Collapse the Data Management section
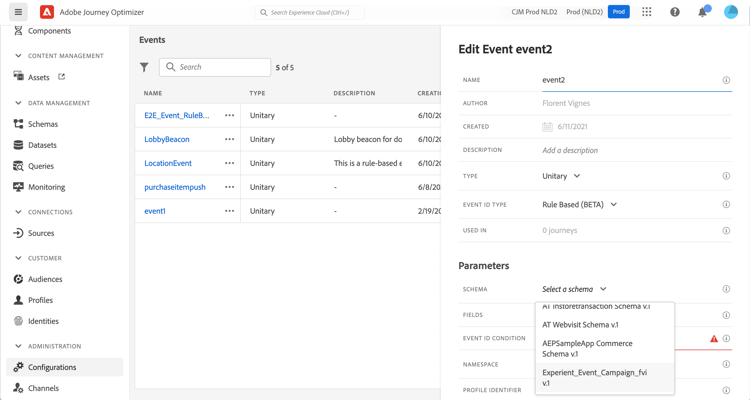750x400 pixels. point(18,103)
